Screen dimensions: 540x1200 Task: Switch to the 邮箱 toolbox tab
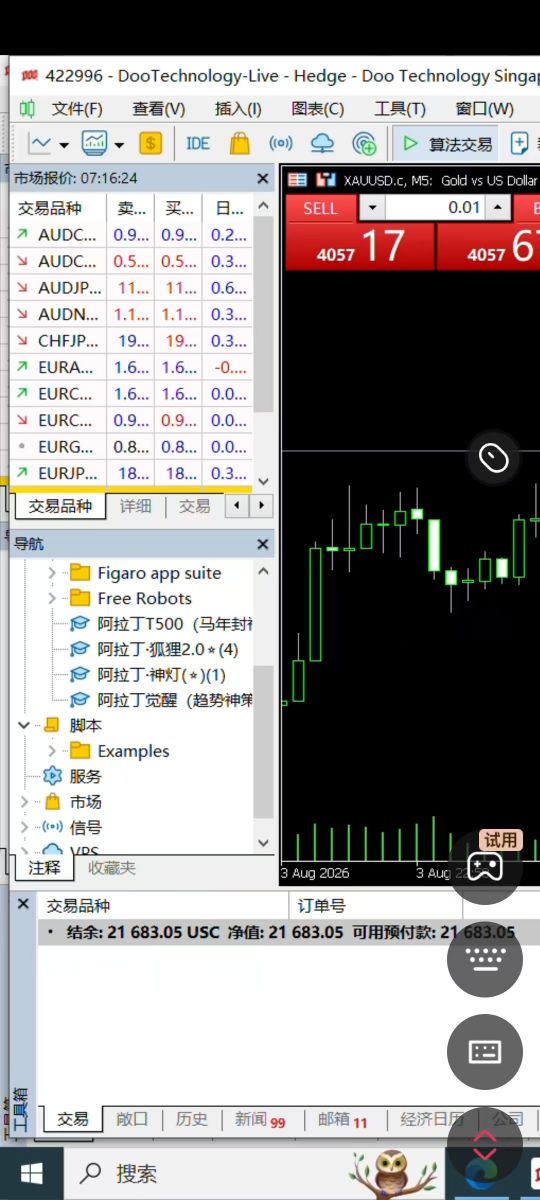[343, 1119]
